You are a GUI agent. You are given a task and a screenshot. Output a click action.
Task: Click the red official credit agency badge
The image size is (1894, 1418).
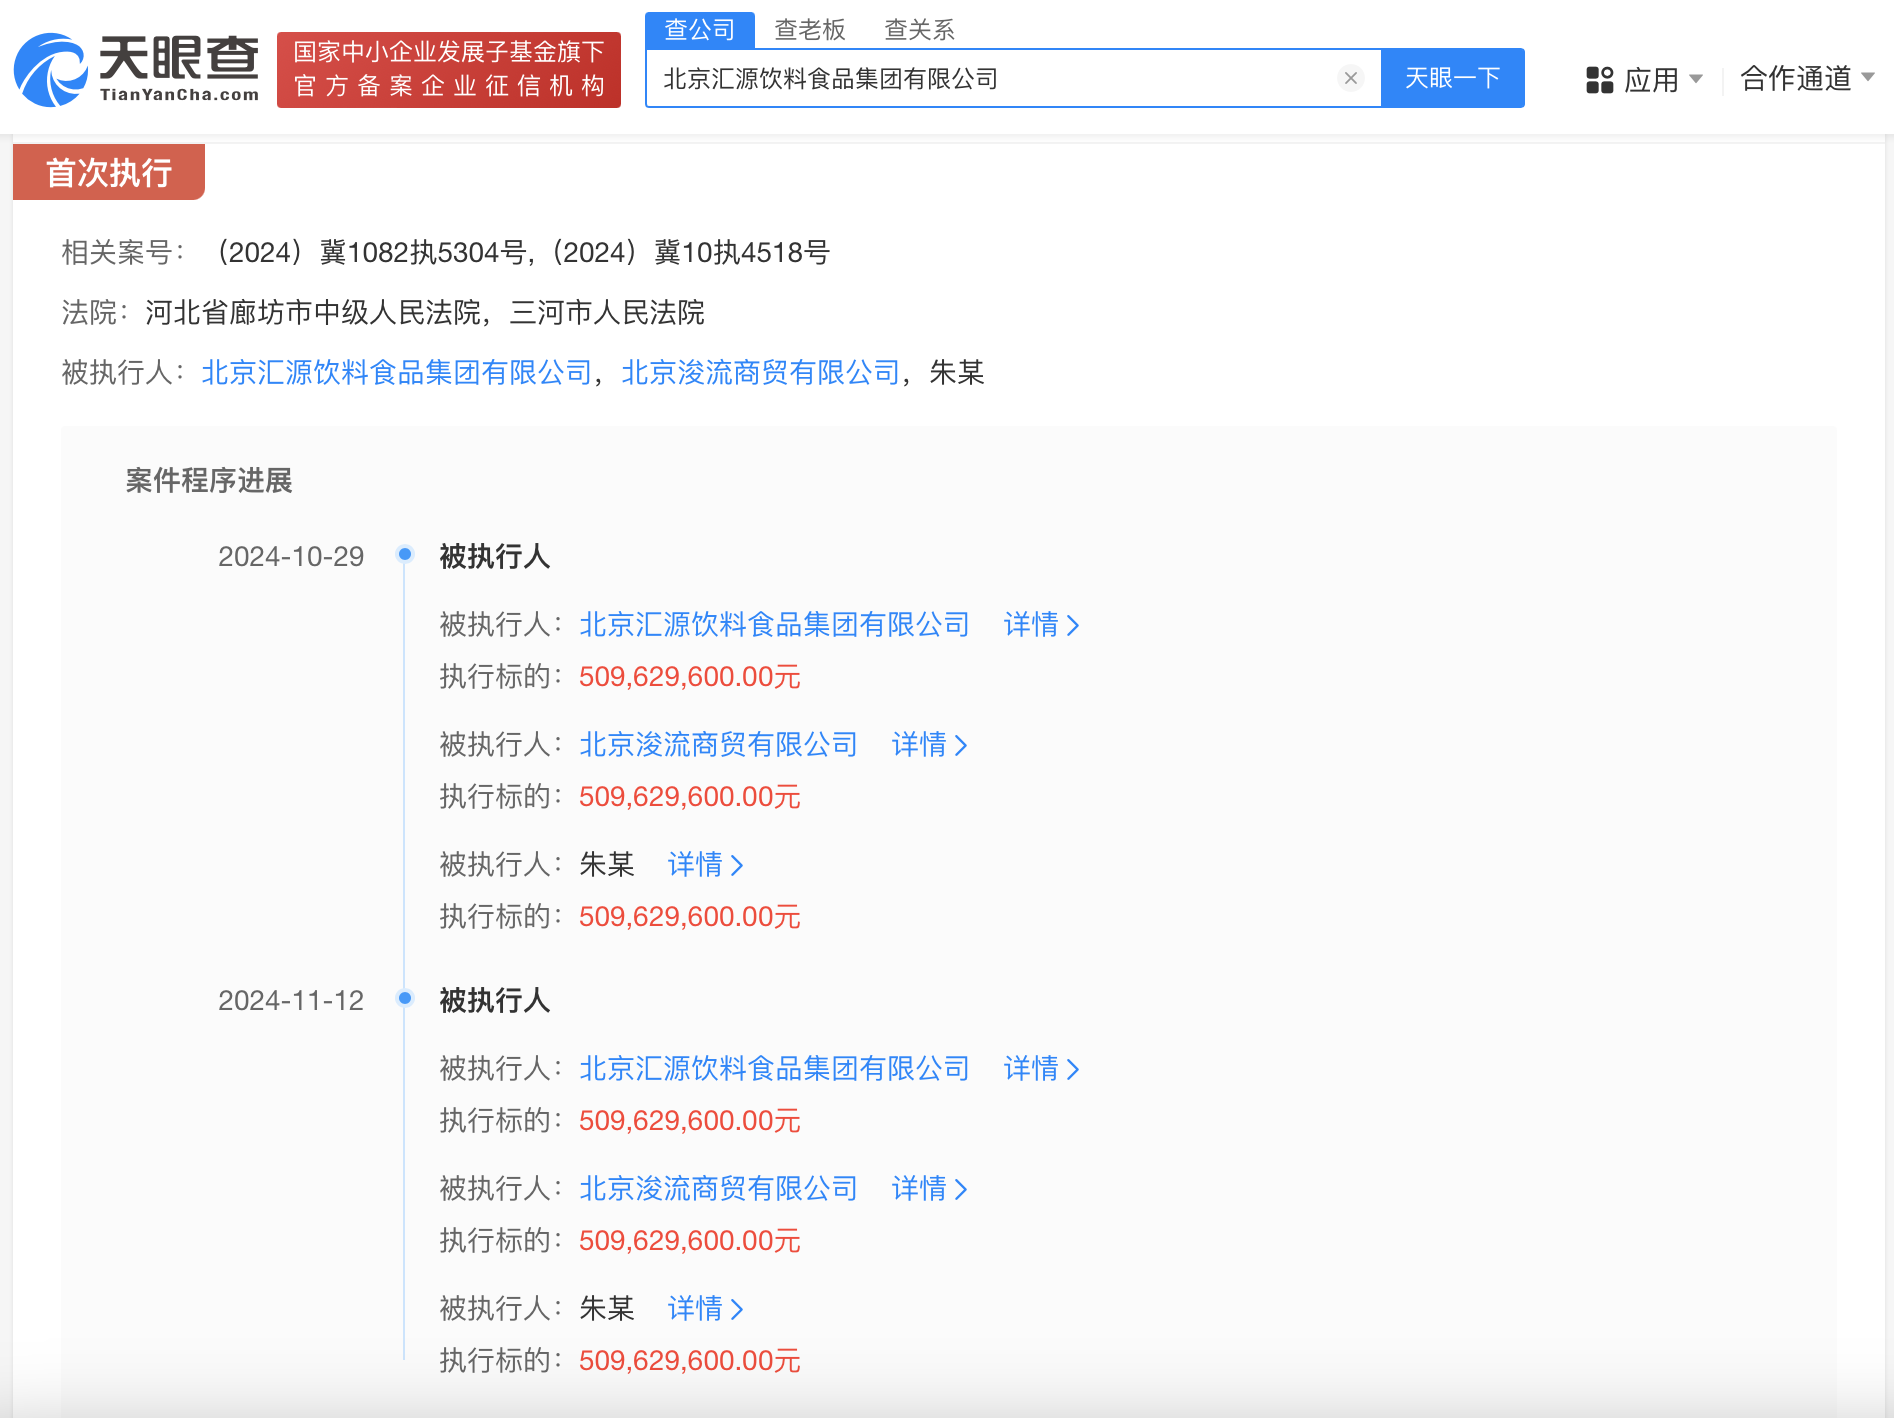[448, 70]
